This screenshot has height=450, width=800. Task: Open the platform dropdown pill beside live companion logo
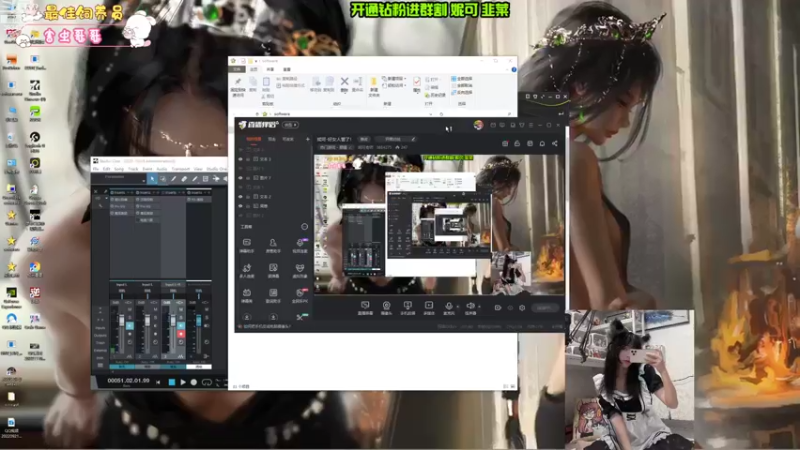[290, 125]
